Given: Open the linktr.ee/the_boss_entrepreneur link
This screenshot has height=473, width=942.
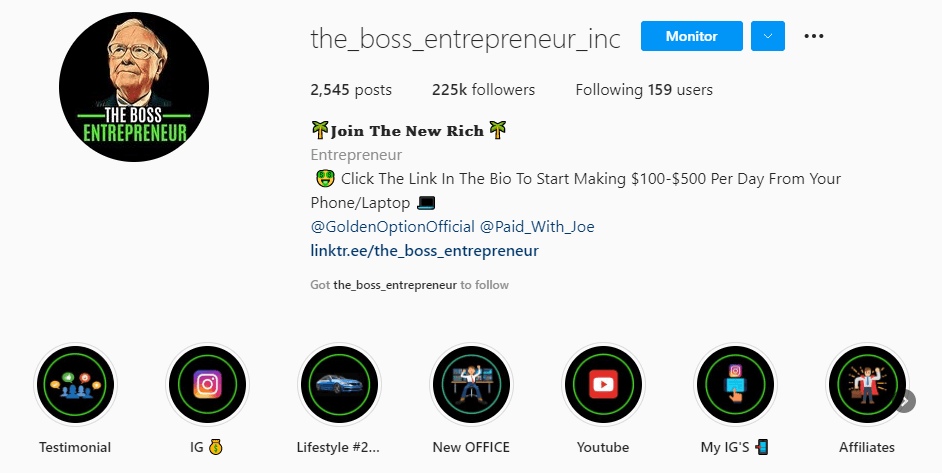Looking at the screenshot, I should pyautogui.click(x=425, y=251).
